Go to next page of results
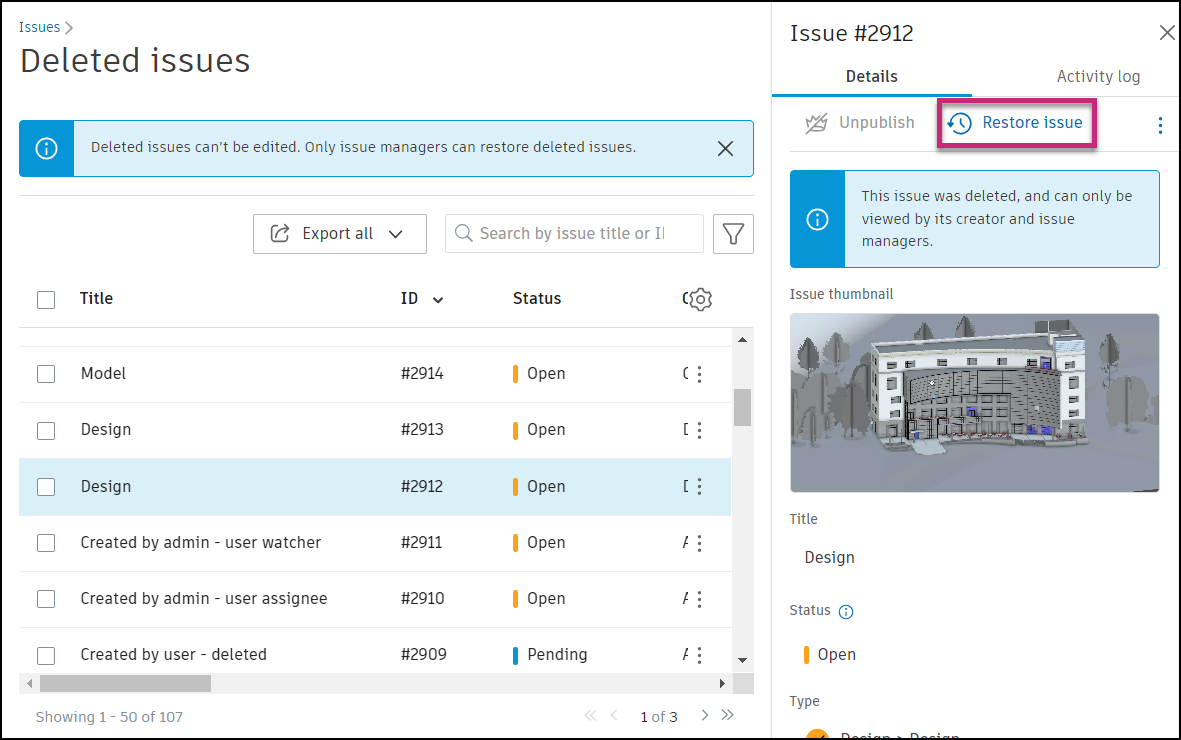1181x740 pixels. [705, 715]
